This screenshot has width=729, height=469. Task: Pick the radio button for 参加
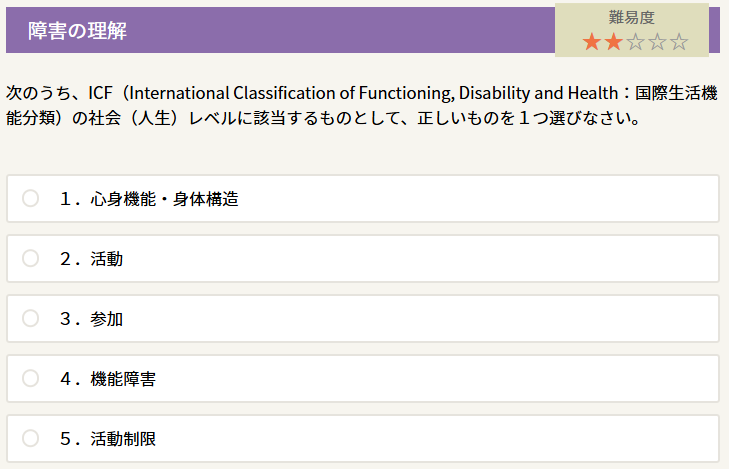point(31,318)
